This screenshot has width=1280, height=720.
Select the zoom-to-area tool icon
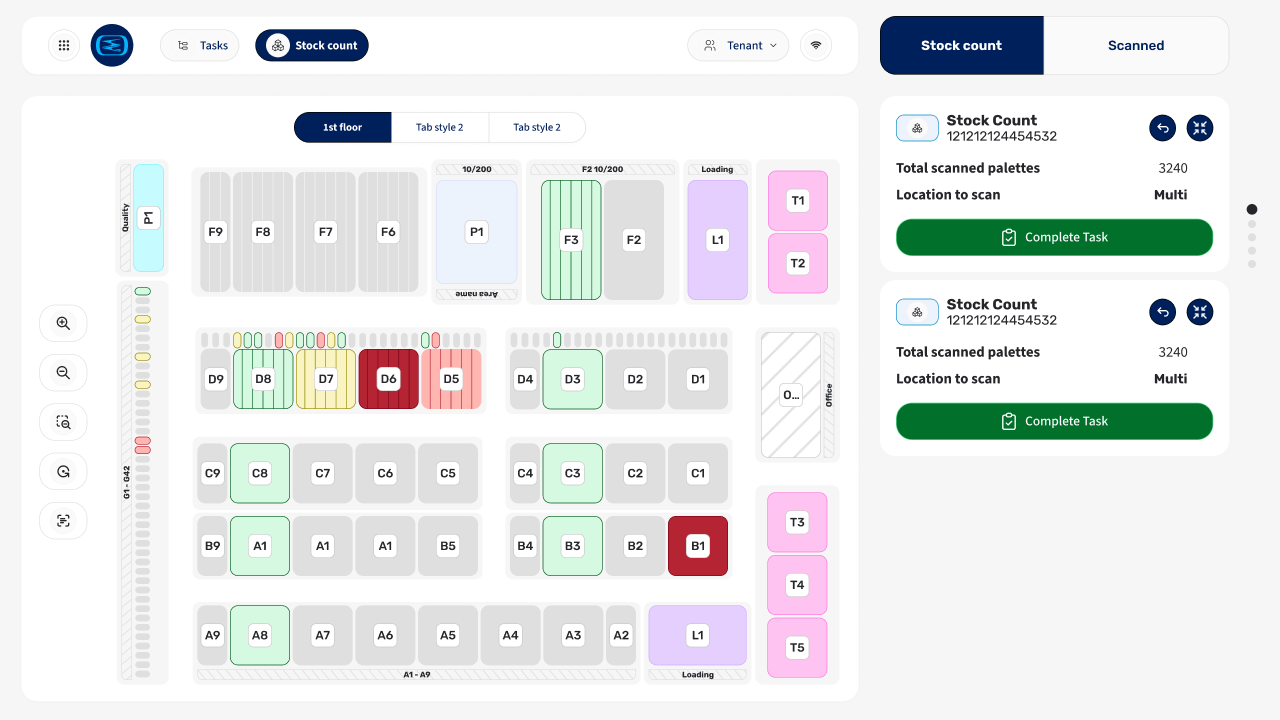pos(63,422)
